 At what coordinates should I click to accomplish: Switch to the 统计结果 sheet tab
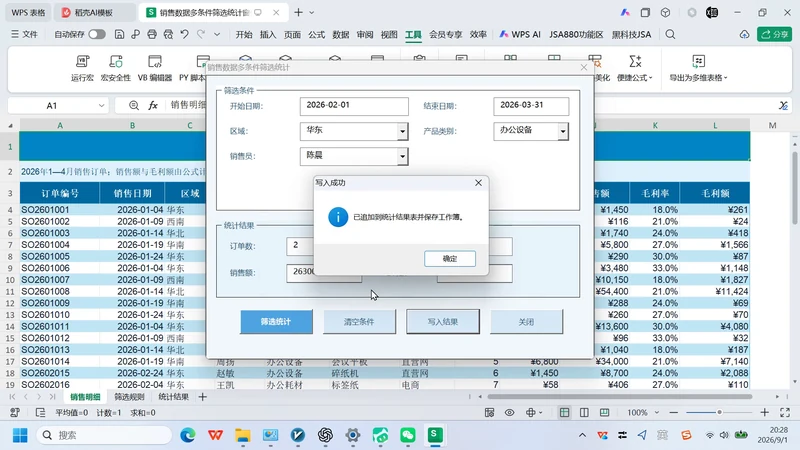(173, 397)
